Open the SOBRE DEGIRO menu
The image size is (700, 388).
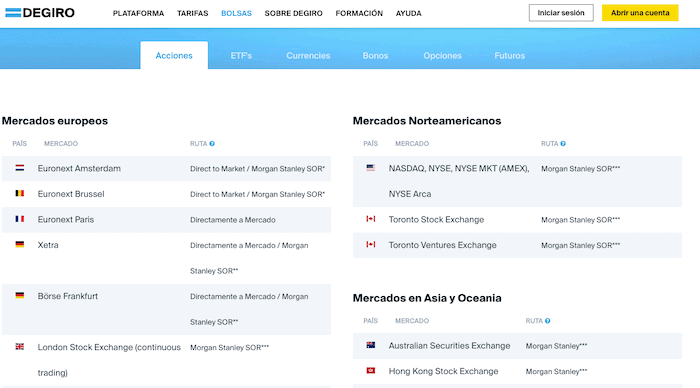pyautogui.click(x=293, y=13)
